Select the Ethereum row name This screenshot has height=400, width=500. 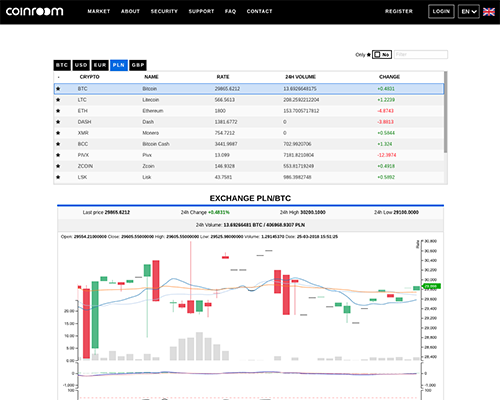click(x=153, y=111)
